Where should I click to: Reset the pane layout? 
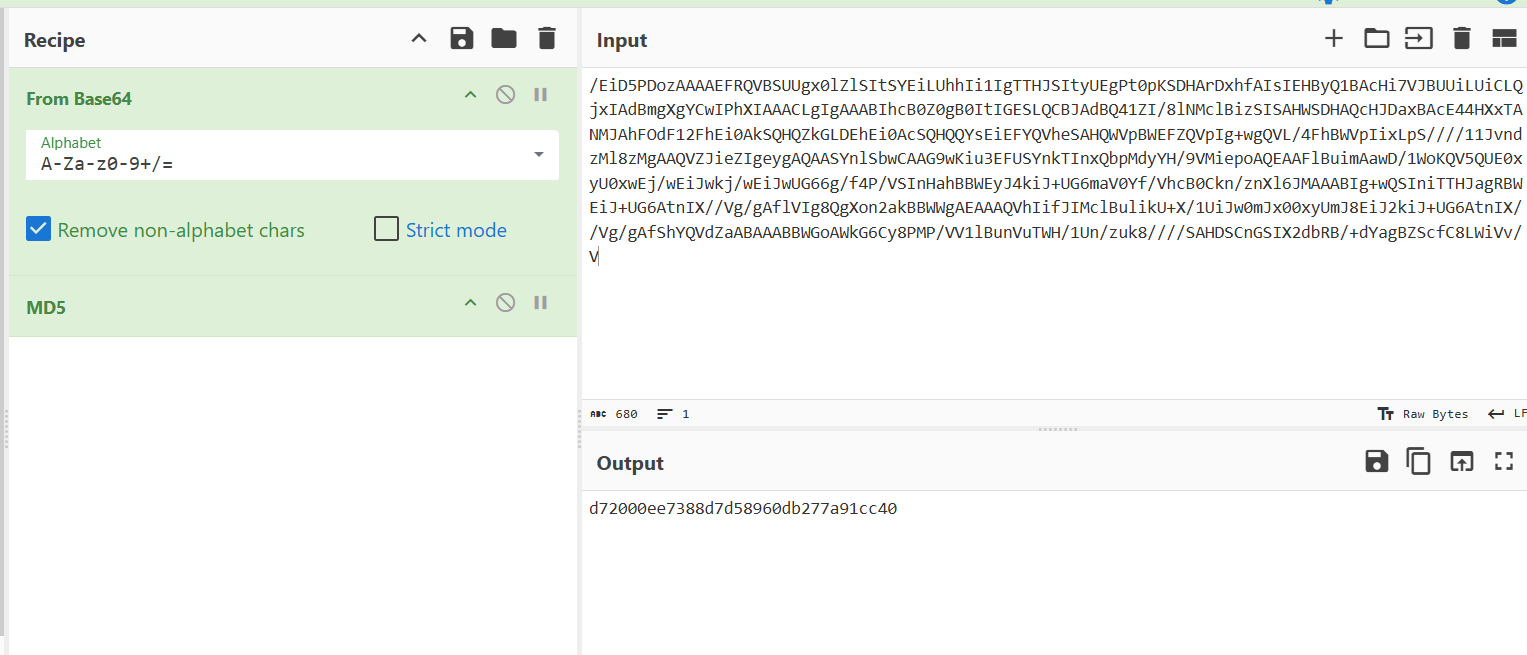coord(1504,39)
